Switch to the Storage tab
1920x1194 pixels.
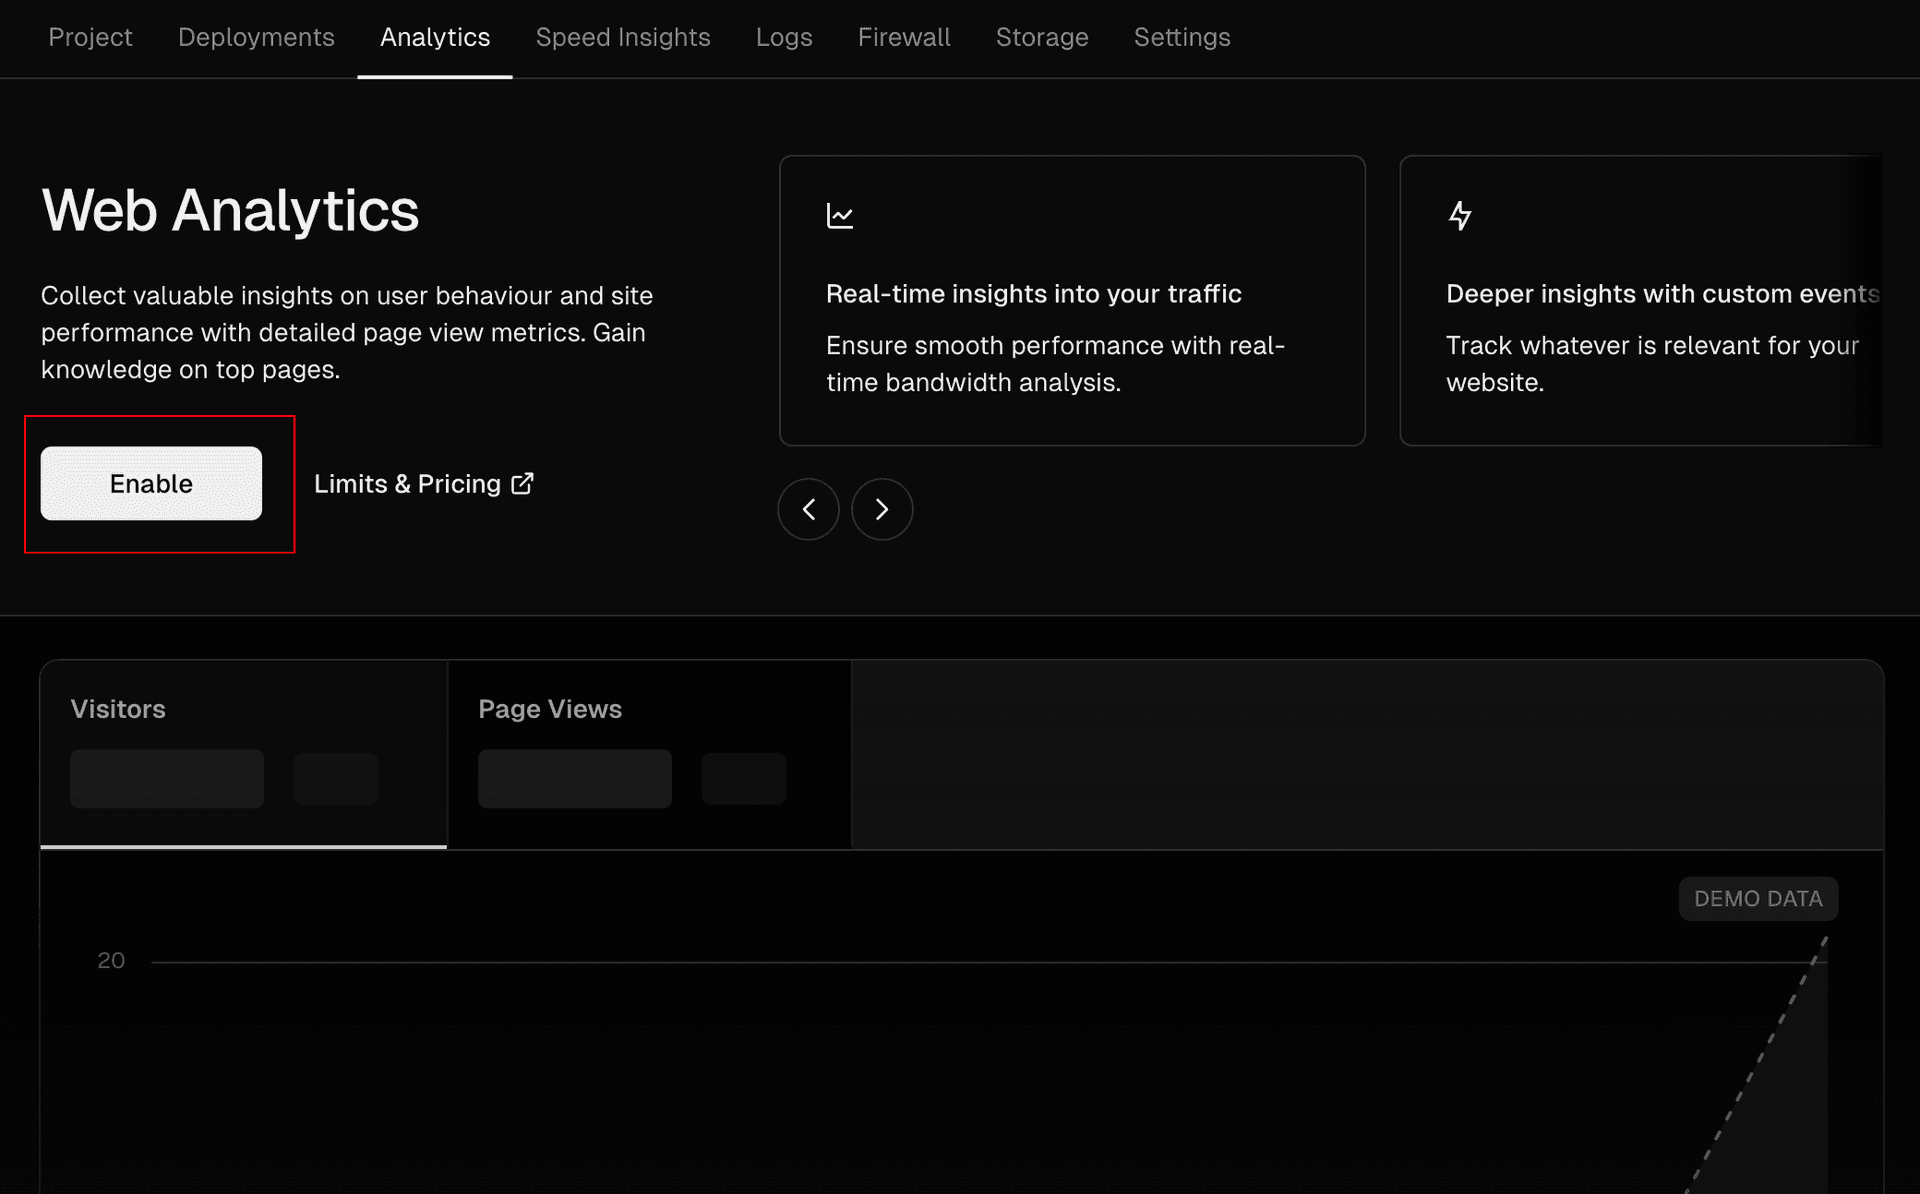pyautogui.click(x=1042, y=37)
